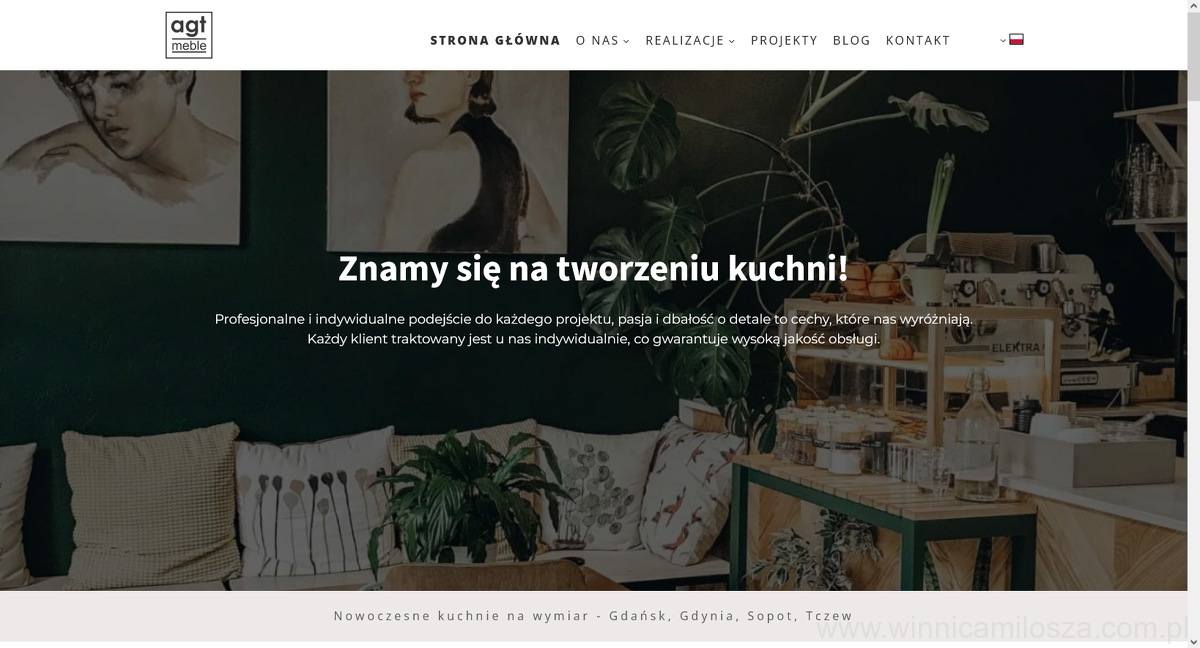Image resolution: width=1200 pixels, height=648 pixels.
Task: Click the winnicamilosza.com.pl watermark text
Action: point(1002,629)
